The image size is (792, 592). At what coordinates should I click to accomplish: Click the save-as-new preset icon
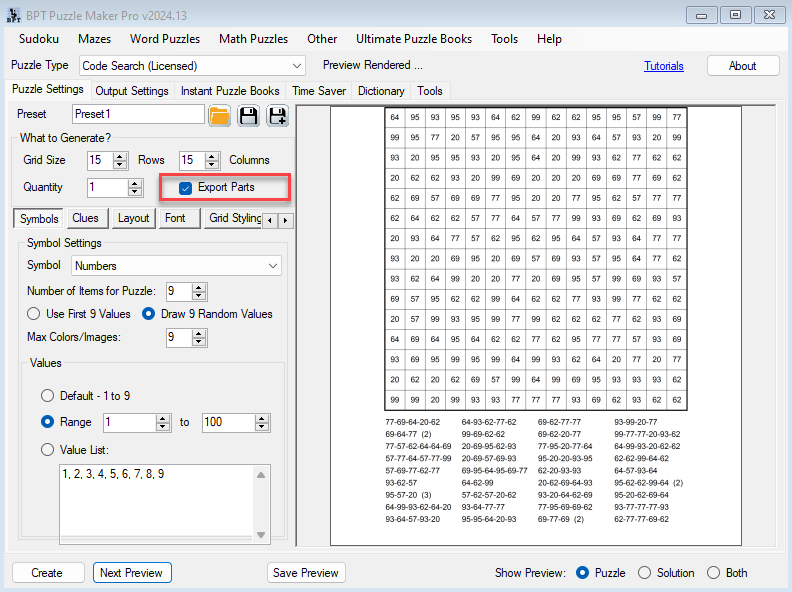pyautogui.click(x=277, y=116)
